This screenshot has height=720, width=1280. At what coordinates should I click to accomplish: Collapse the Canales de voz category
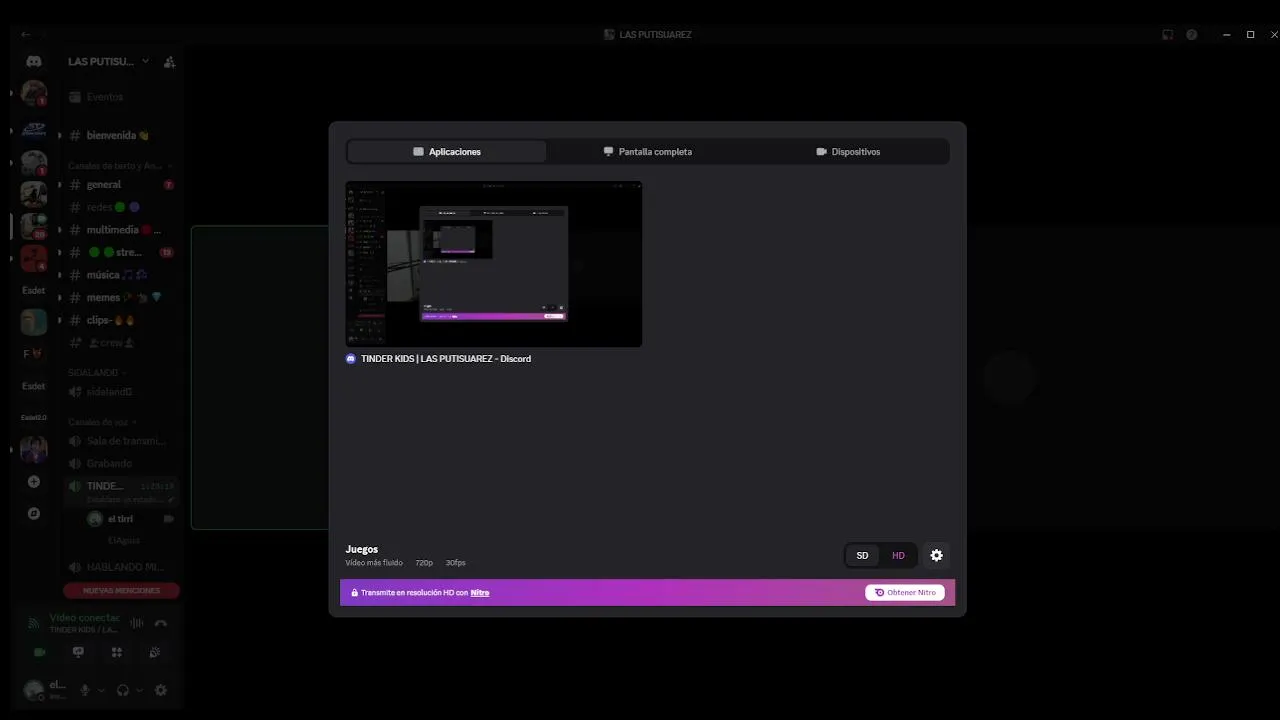point(102,422)
